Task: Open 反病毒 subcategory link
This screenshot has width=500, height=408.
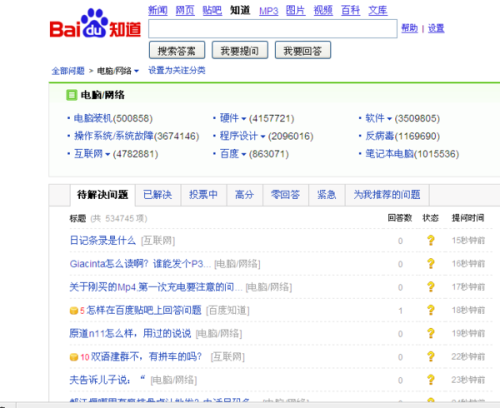Action: click(x=380, y=136)
